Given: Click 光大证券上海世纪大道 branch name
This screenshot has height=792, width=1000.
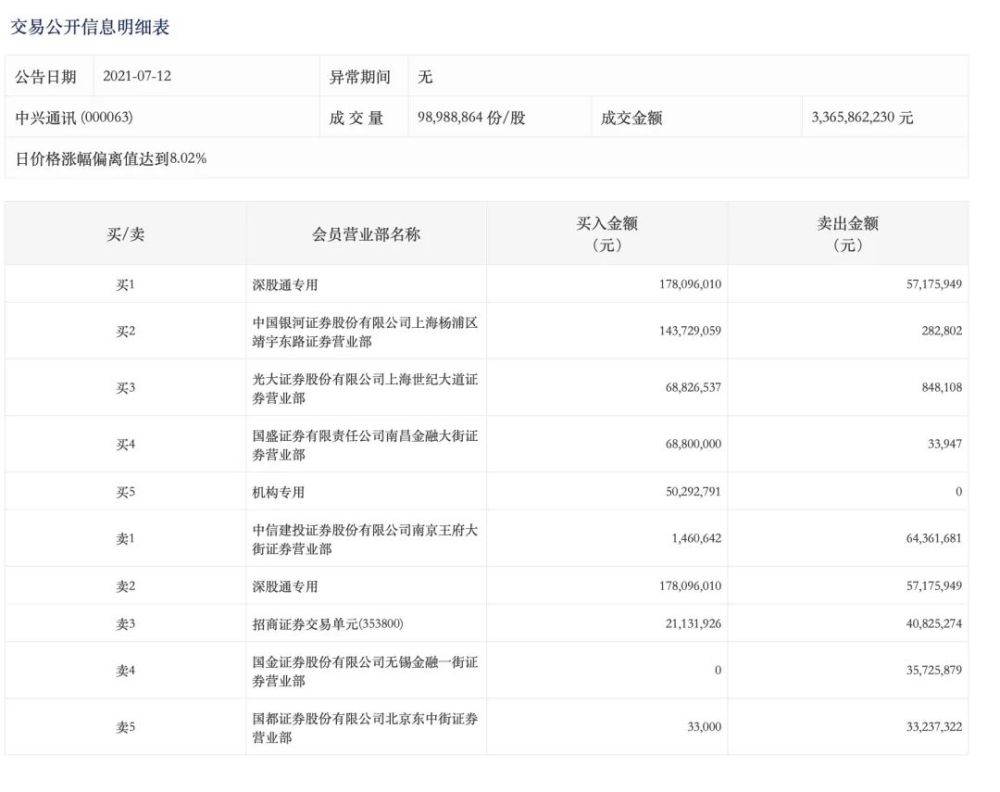Looking at the screenshot, I should (x=365, y=388).
